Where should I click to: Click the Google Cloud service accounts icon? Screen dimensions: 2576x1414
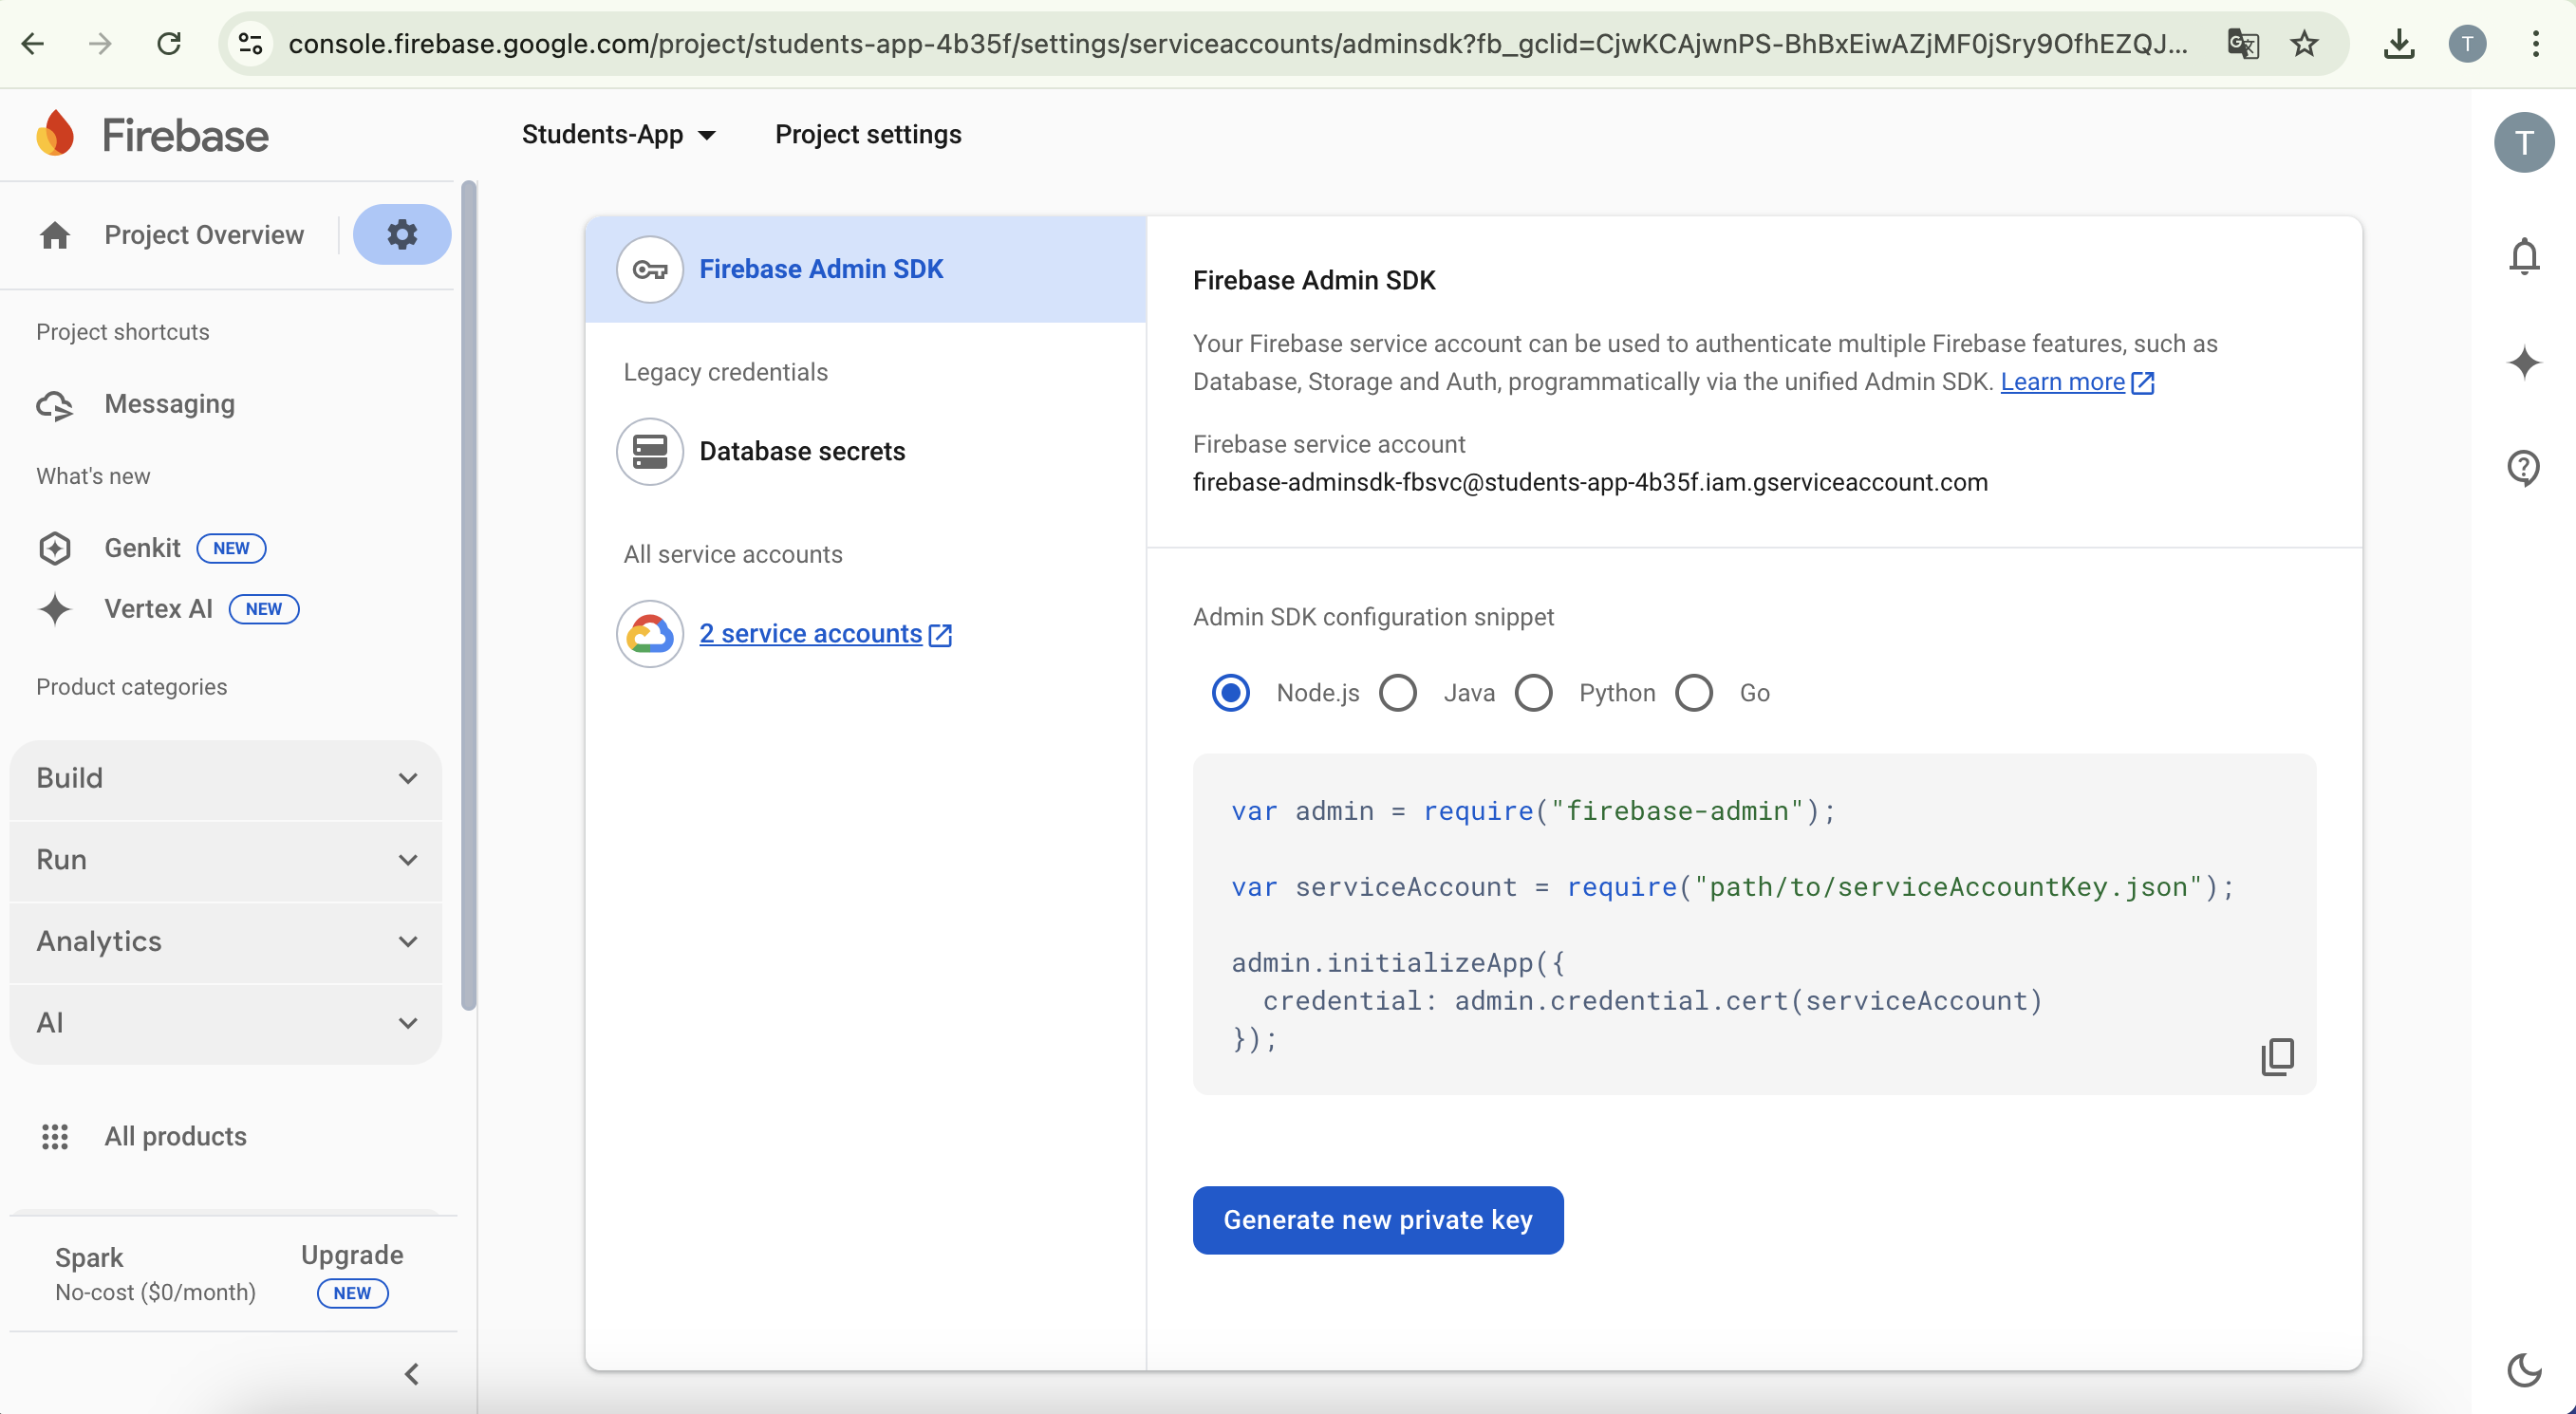pyautogui.click(x=650, y=634)
